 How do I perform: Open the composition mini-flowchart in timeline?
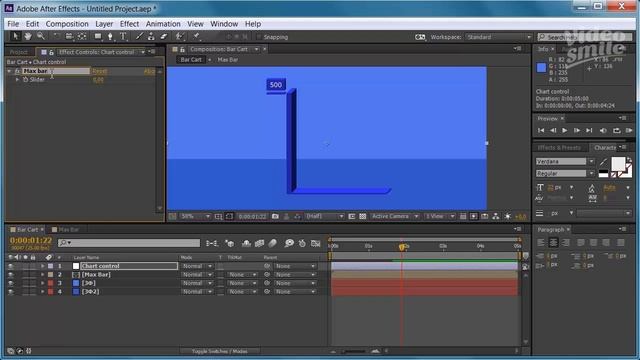[212, 243]
